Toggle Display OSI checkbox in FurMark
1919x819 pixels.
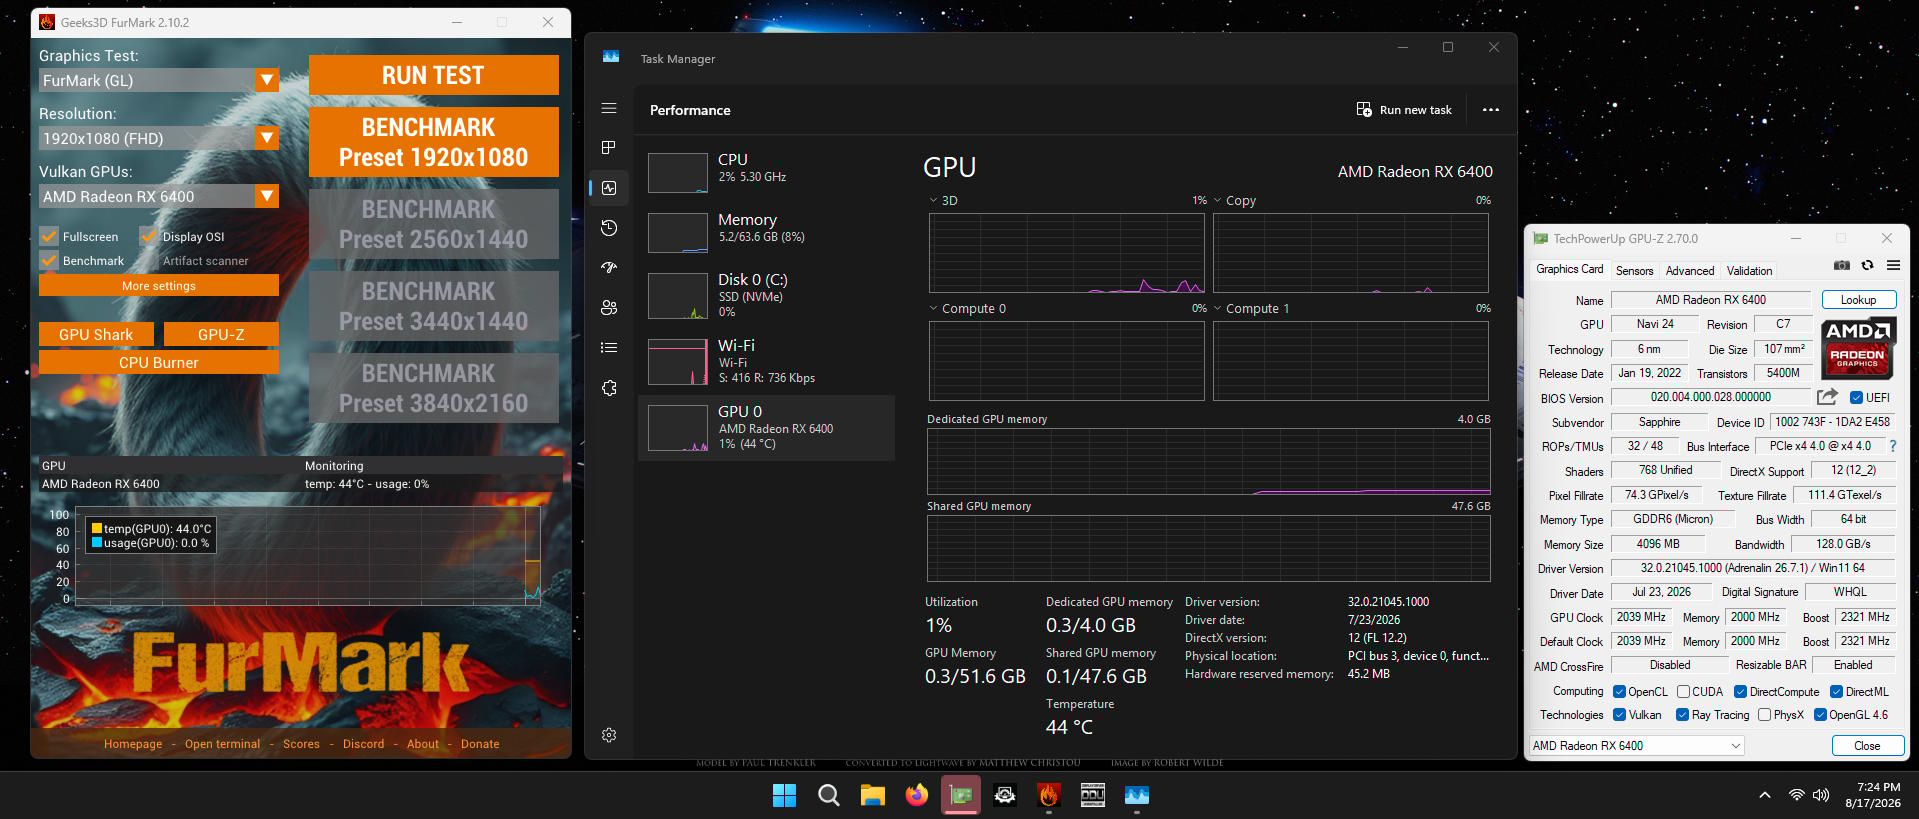148,236
